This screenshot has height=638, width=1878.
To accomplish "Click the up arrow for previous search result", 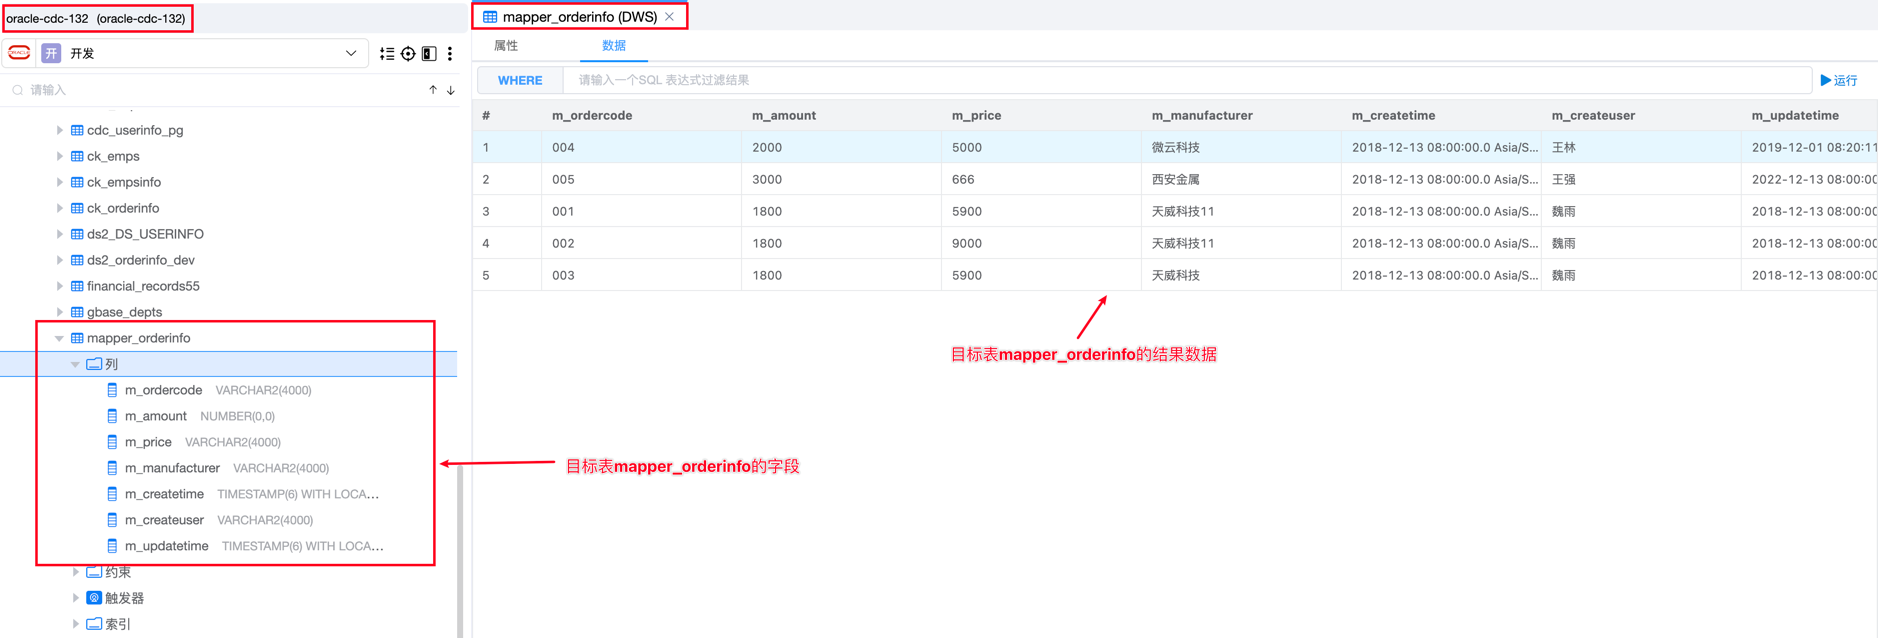I will (433, 90).
